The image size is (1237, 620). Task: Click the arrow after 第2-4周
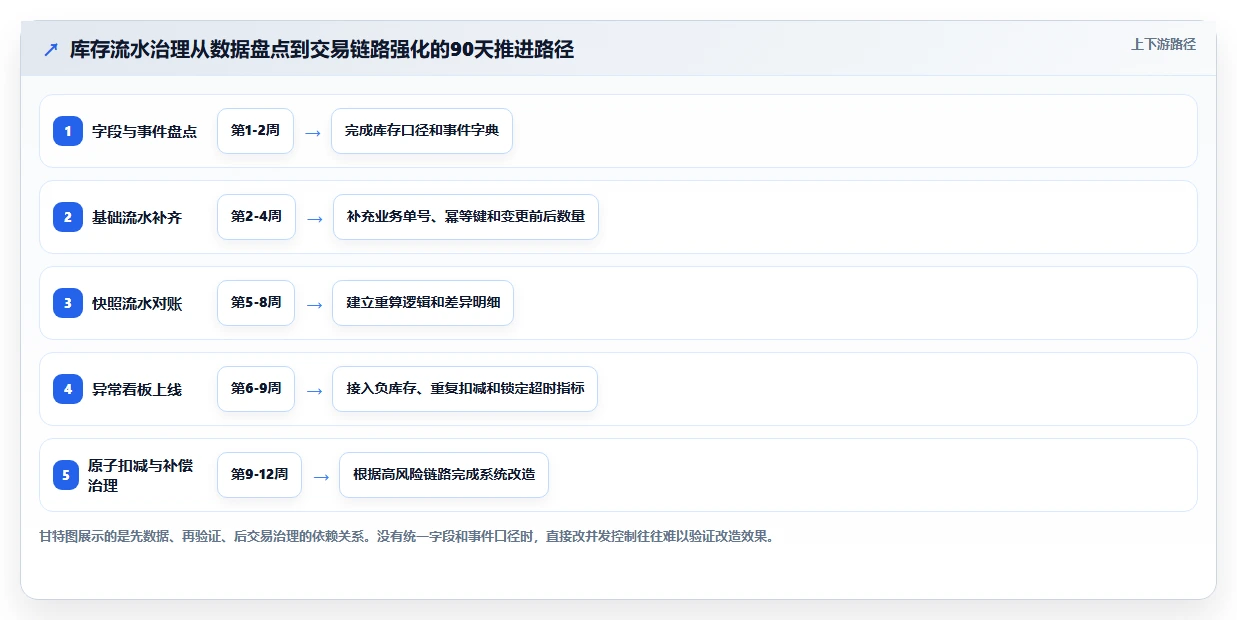pyautogui.click(x=314, y=218)
